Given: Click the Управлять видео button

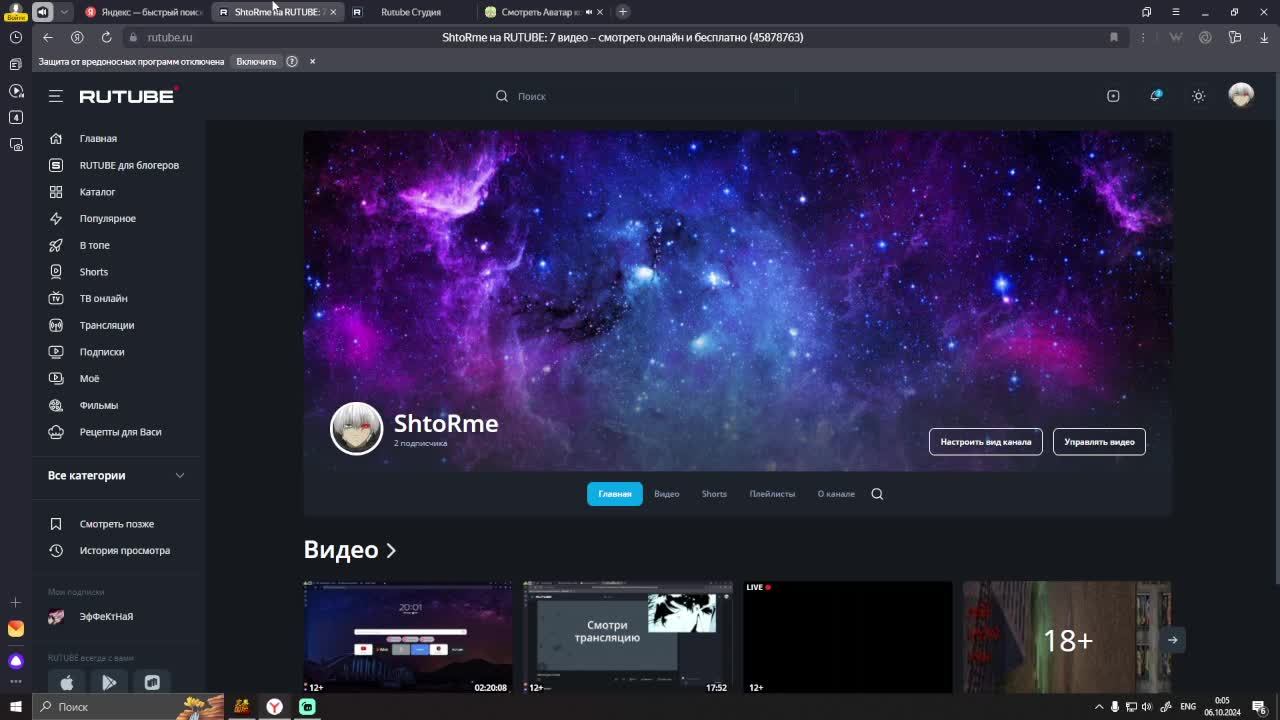Looking at the screenshot, I should [x=1099, y=442].
